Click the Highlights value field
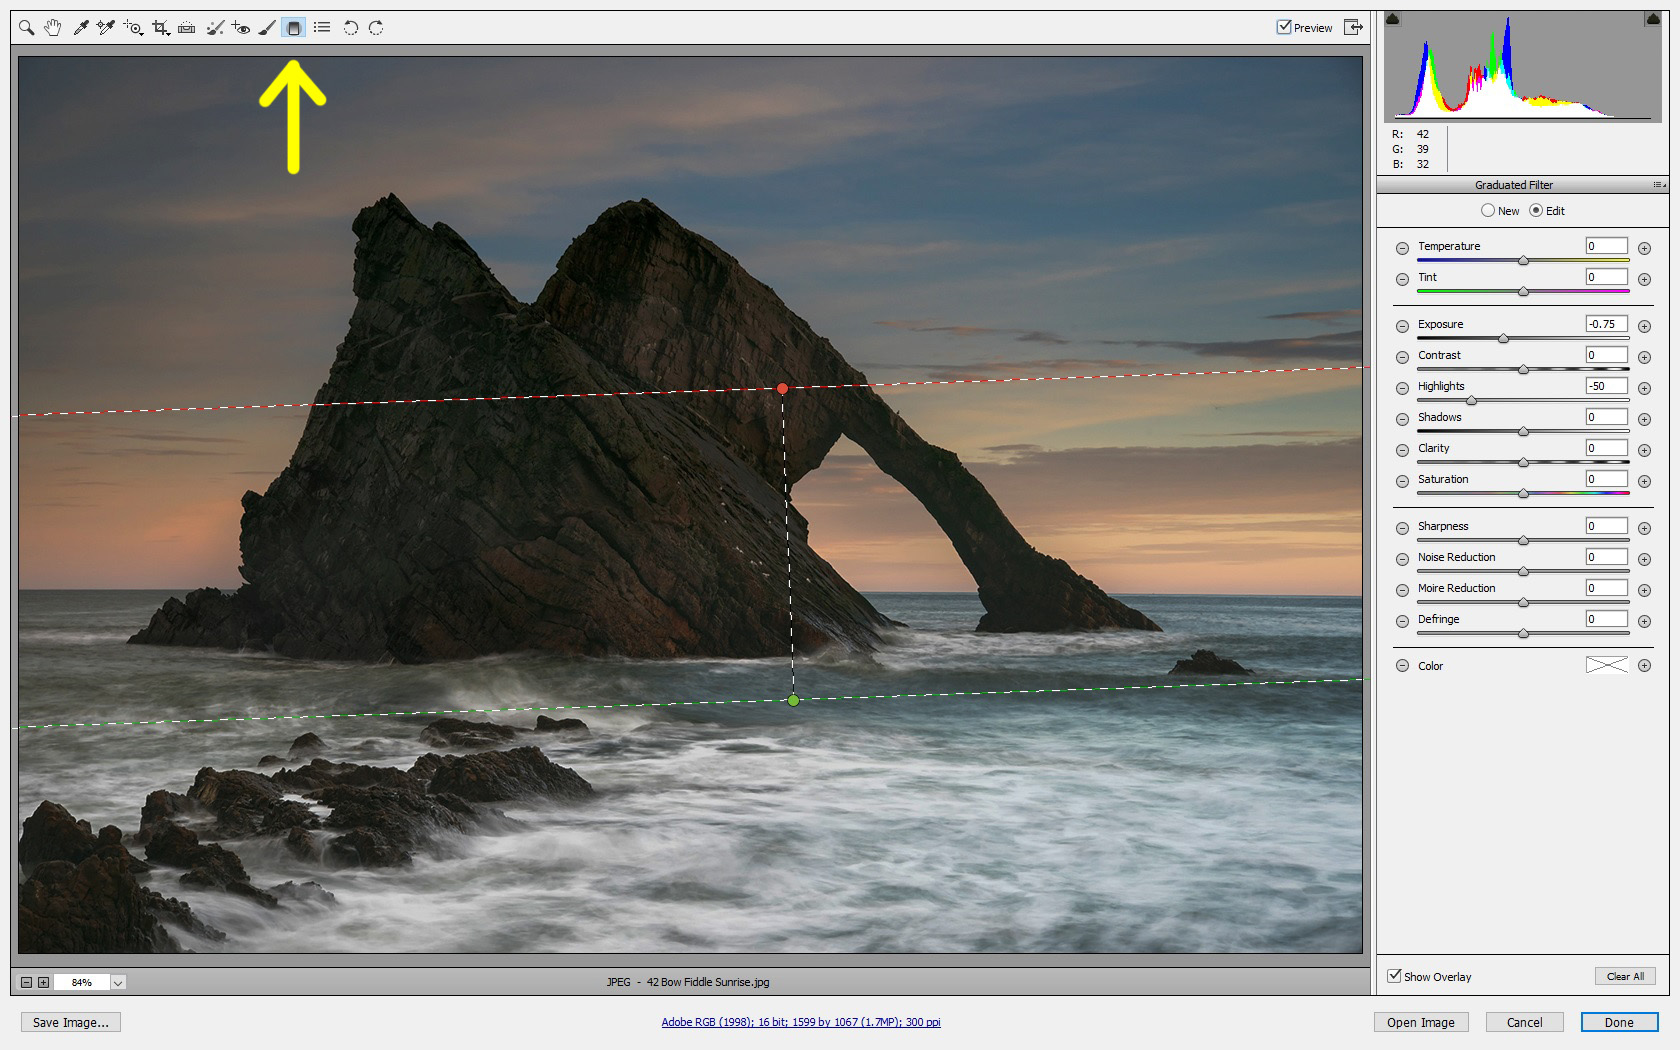The image size is (1680, 1050). [x=1606, y=386]
